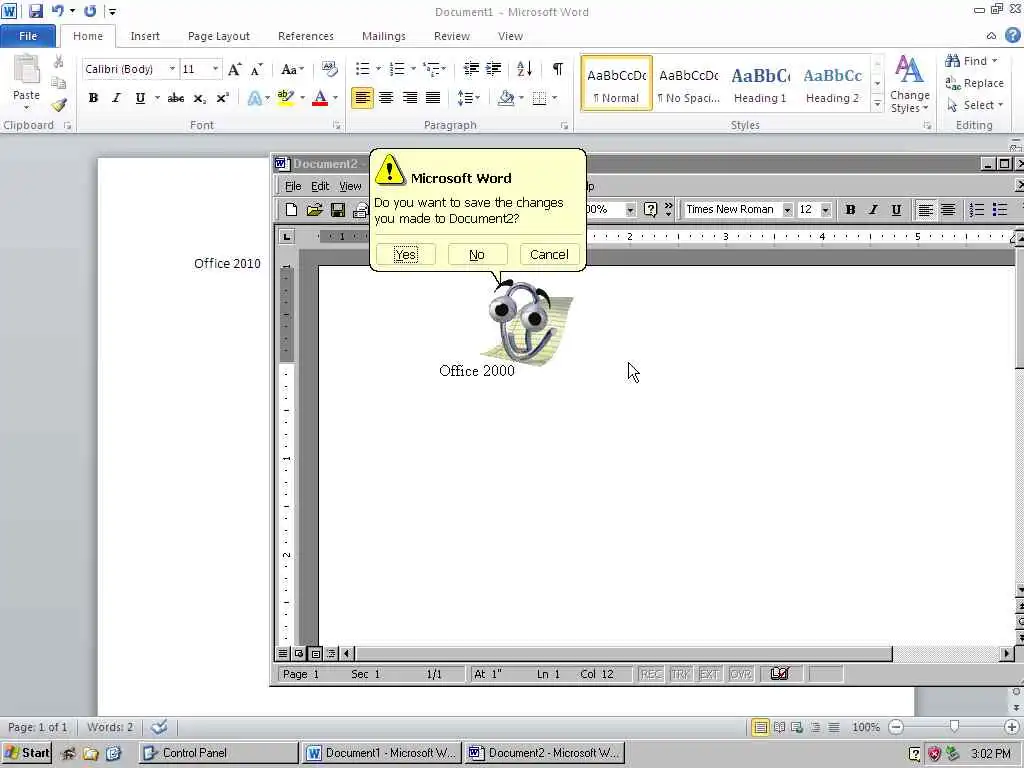Toggle Italic in the Word 2010 ribbon
Screen dimensions: 1024x768
pos(116,98)
